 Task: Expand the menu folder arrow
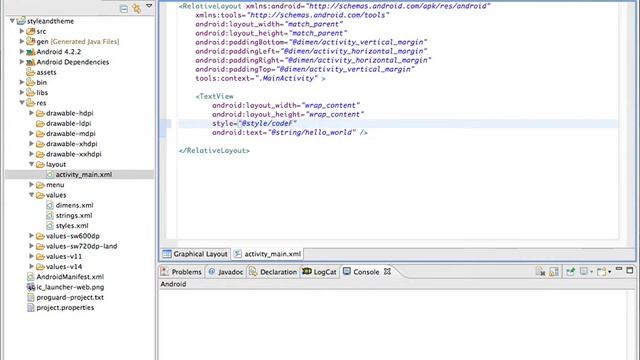pyautogui.click(x=31, y=184)
